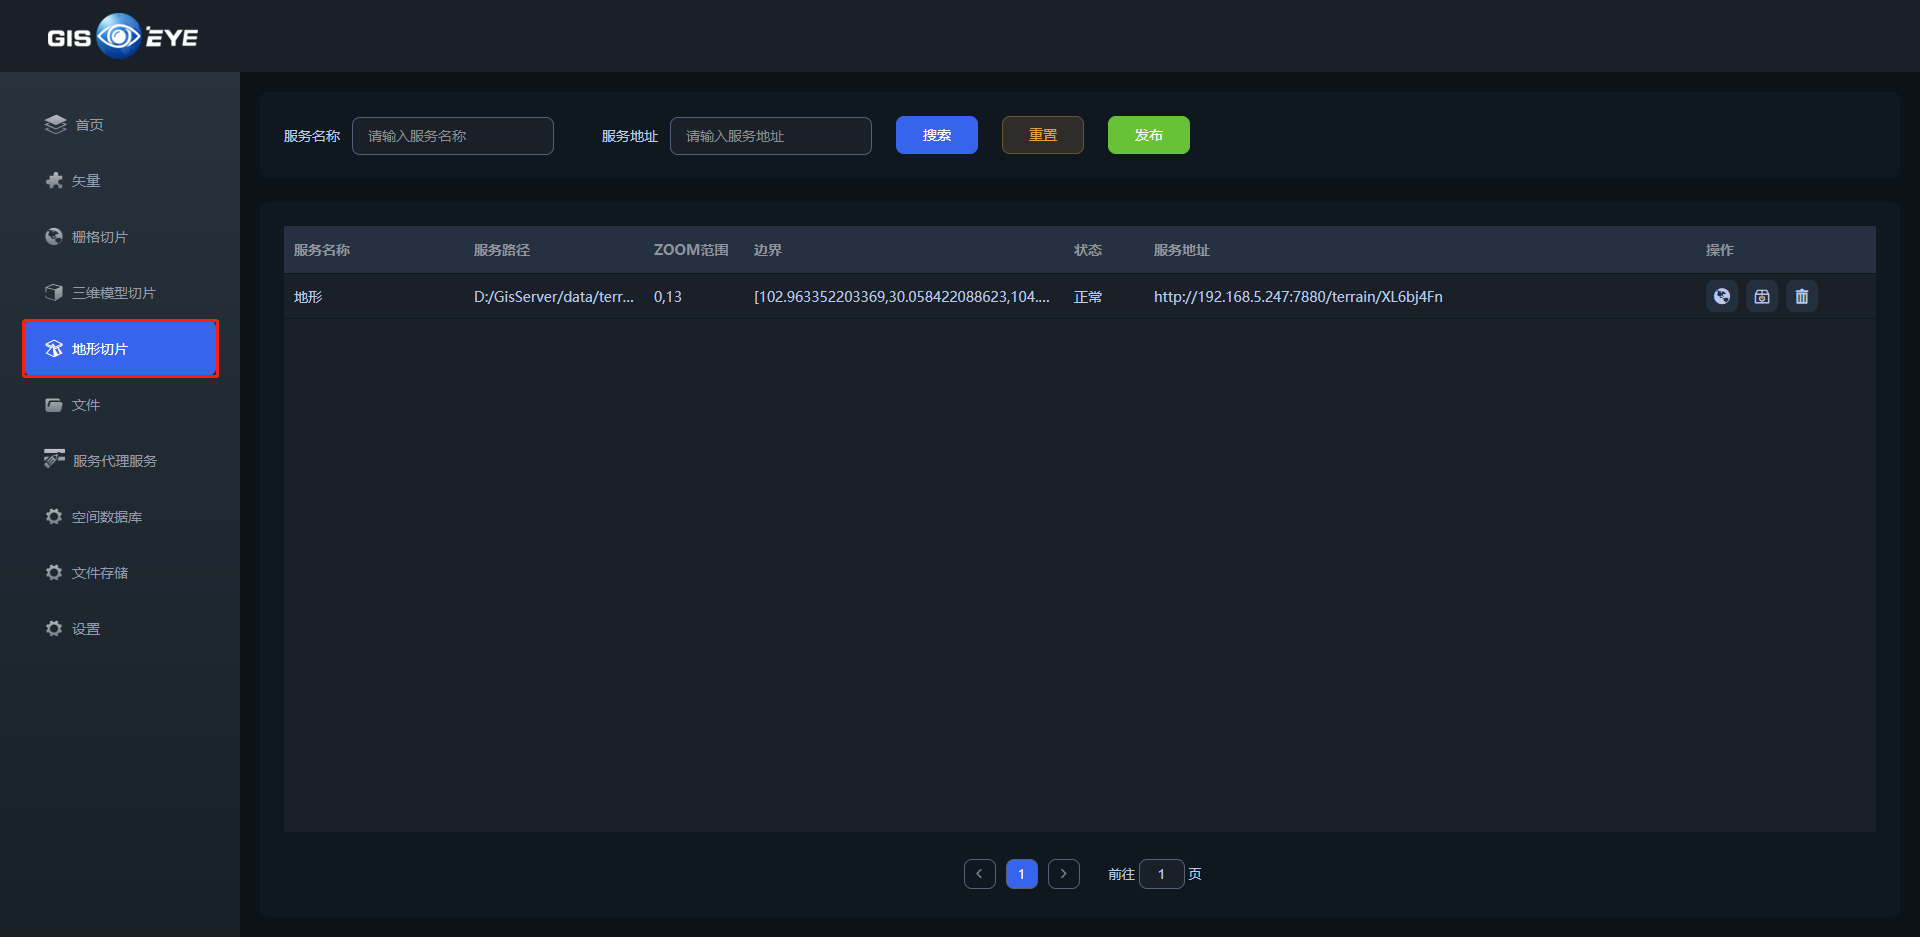Open the 三维模型切片 menu item
1920x937 pixels.
tap(120, 292)
